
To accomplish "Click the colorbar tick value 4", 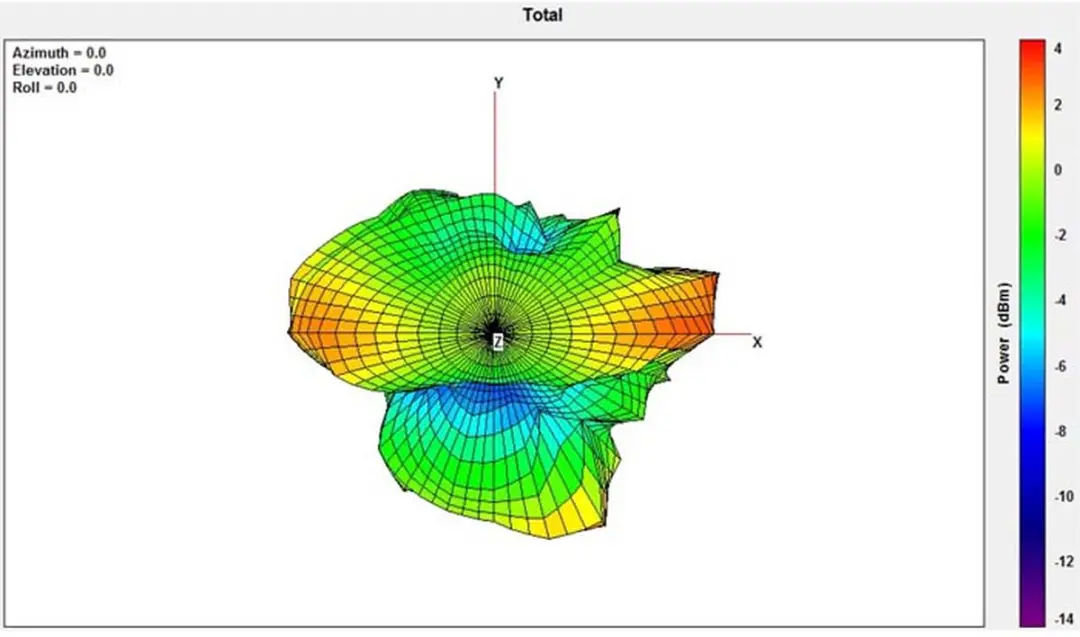I will 1058,50.
